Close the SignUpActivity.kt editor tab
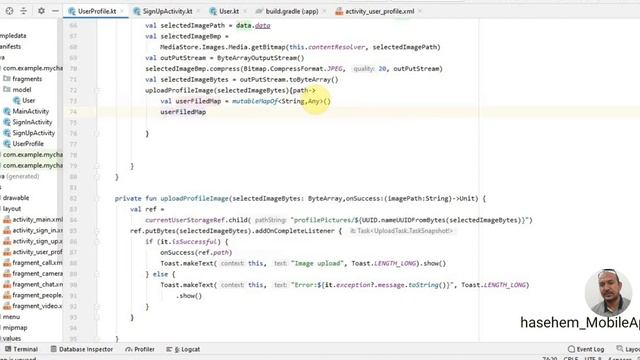 pos(198,11)
